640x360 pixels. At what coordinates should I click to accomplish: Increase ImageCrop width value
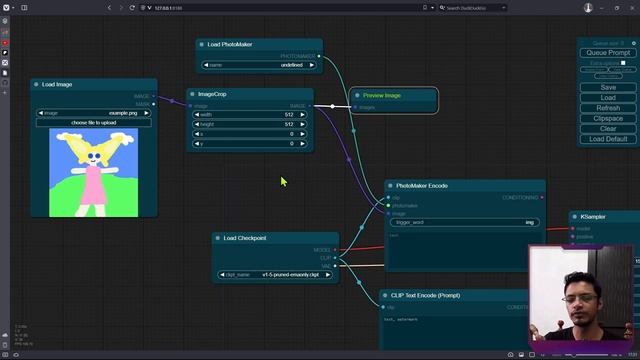pyautogui.click(x=302, y=115)
